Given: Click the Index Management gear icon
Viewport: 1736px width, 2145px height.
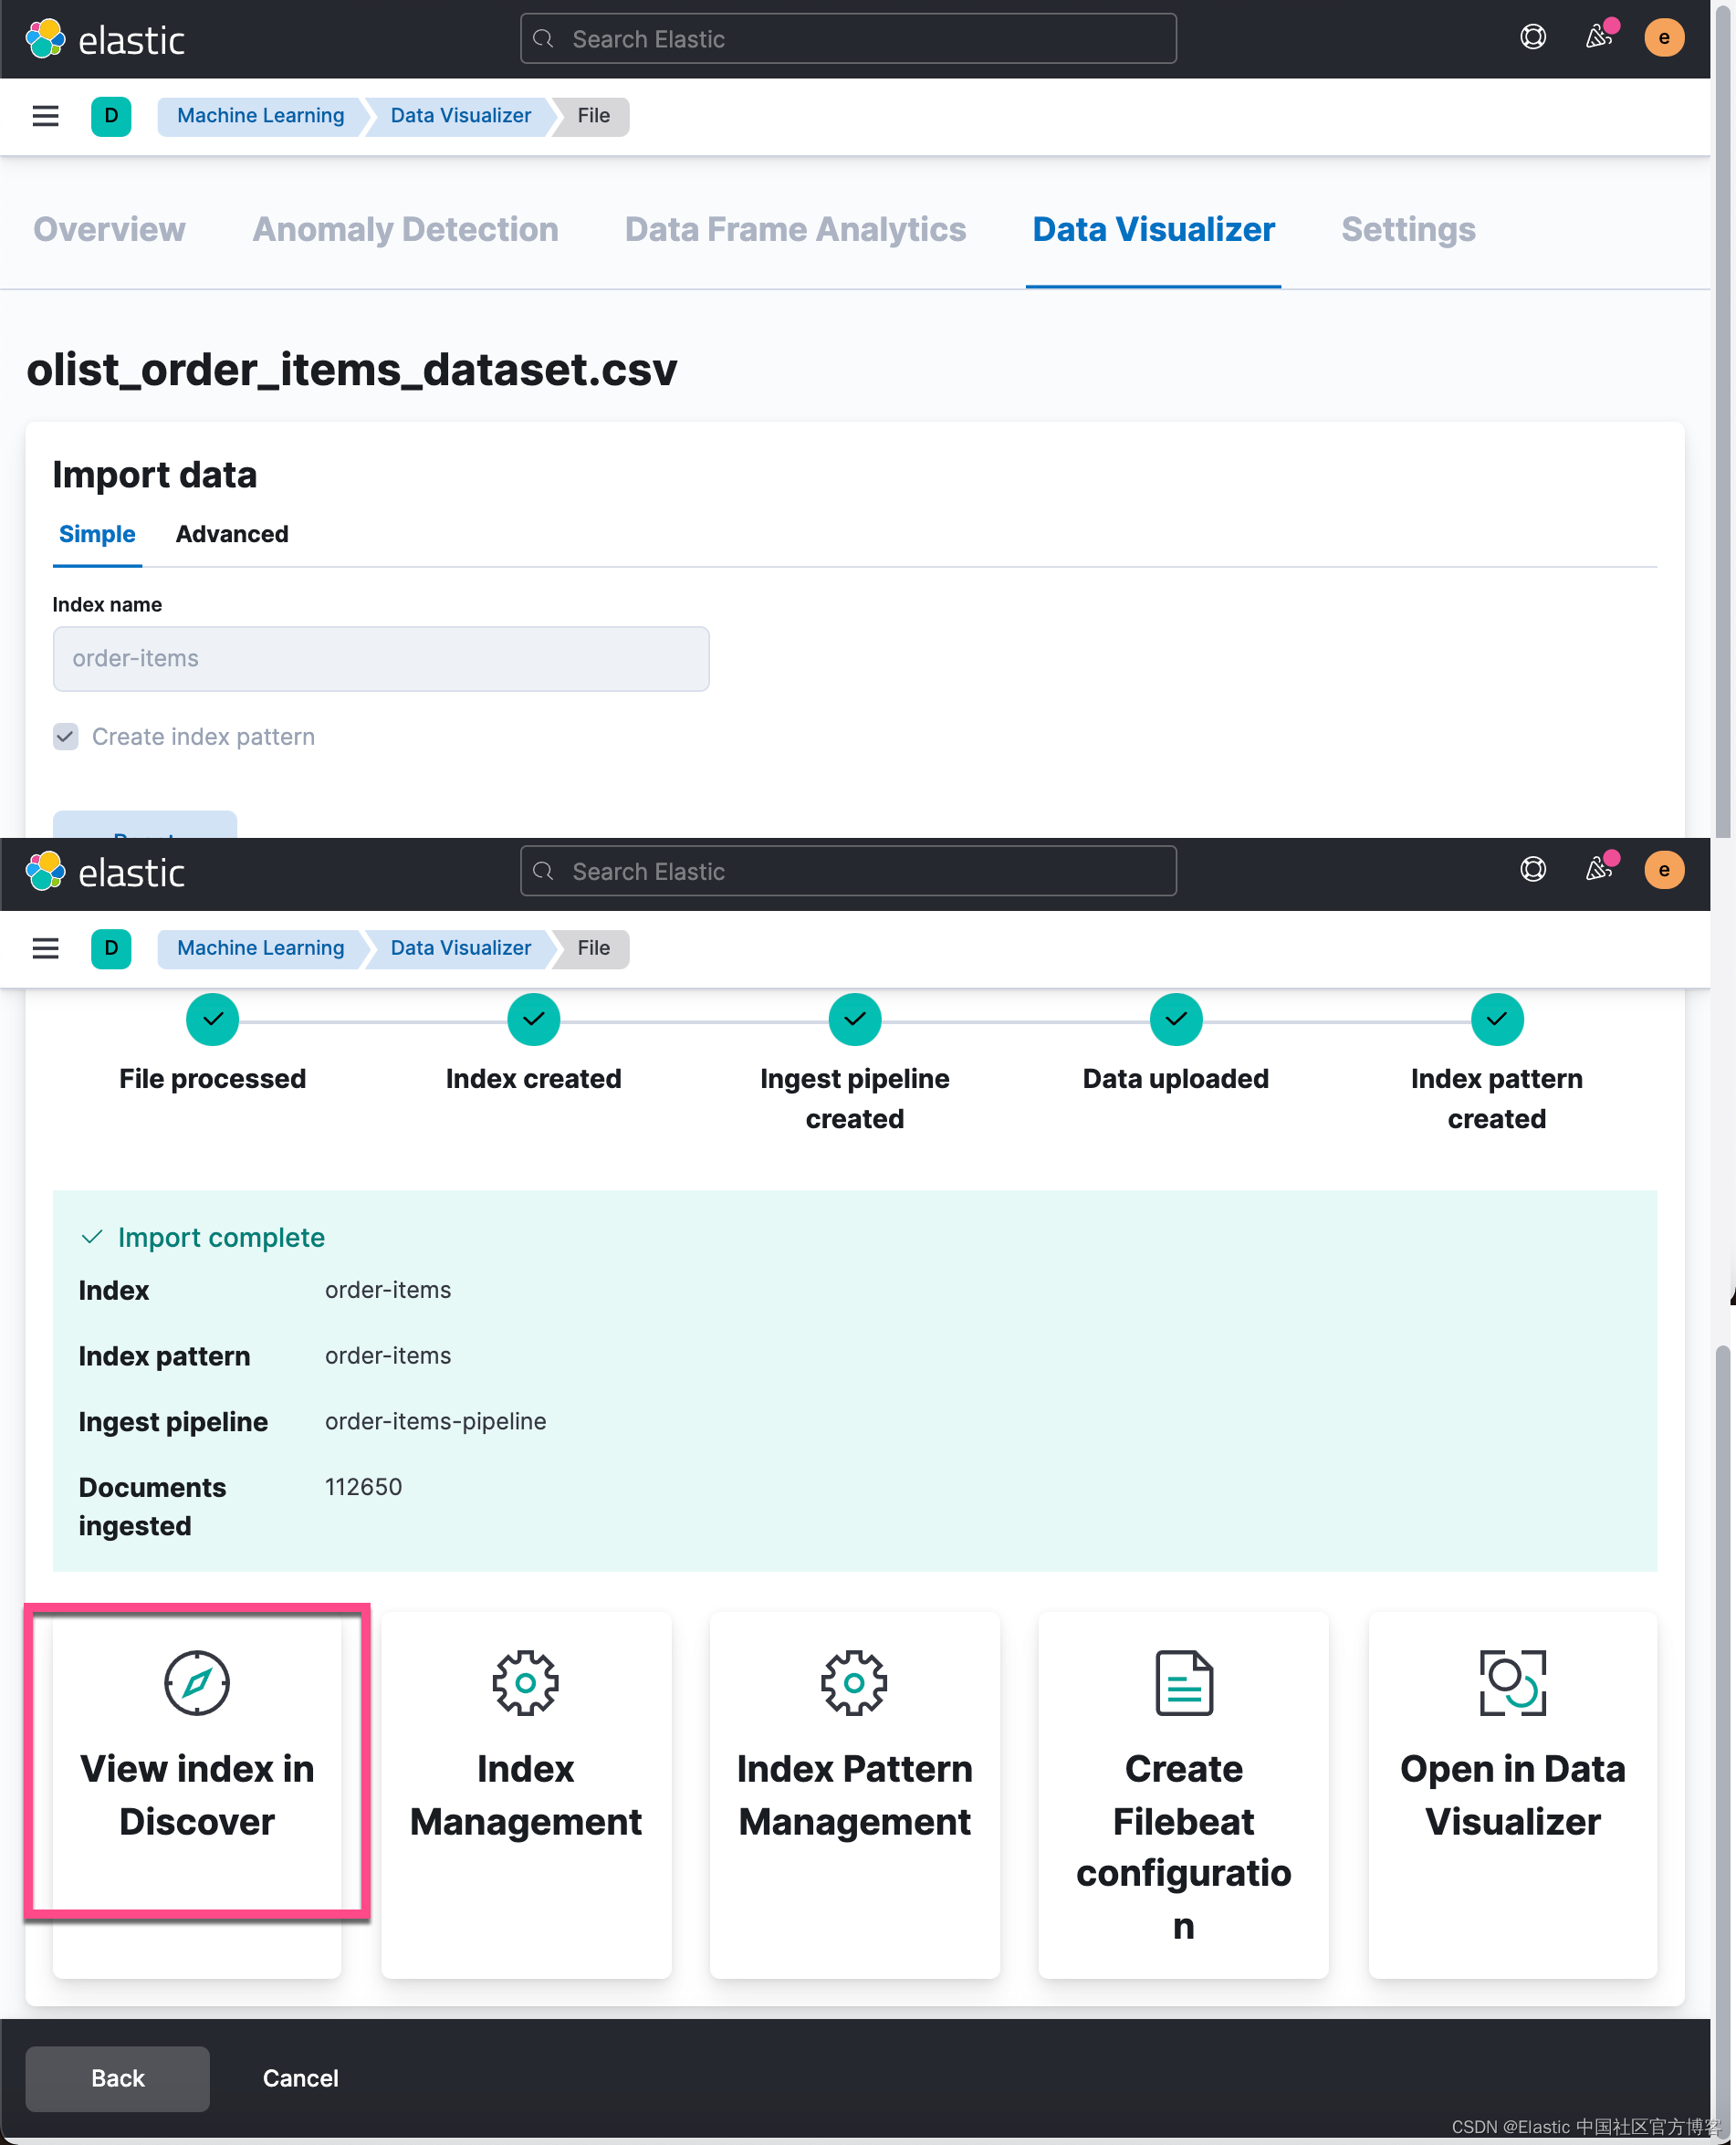Looking at the screenshot, I should (x=525, y=1682).
